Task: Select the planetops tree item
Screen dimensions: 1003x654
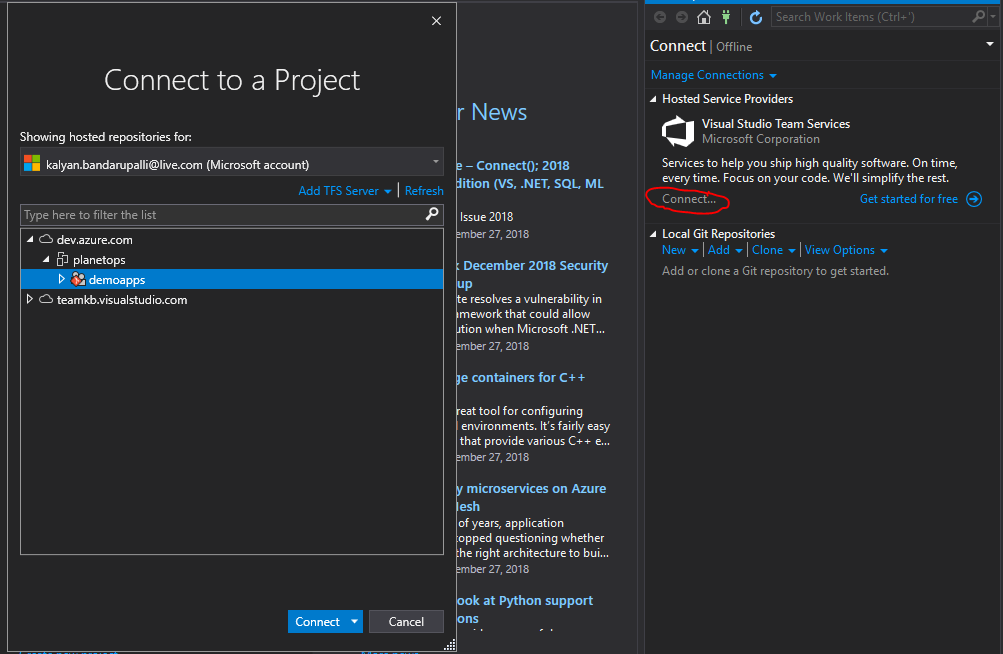Action: (99, 260)
